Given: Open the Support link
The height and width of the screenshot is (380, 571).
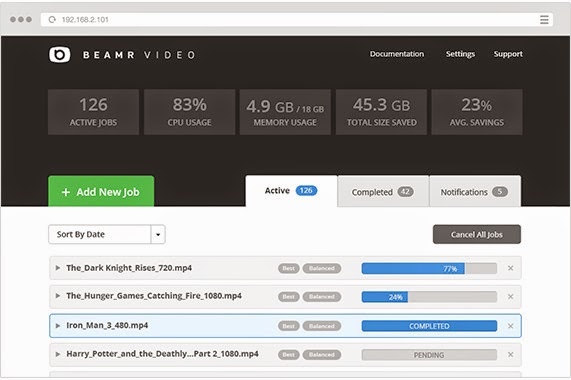Looking at the screenshot, I should (508, 54).
